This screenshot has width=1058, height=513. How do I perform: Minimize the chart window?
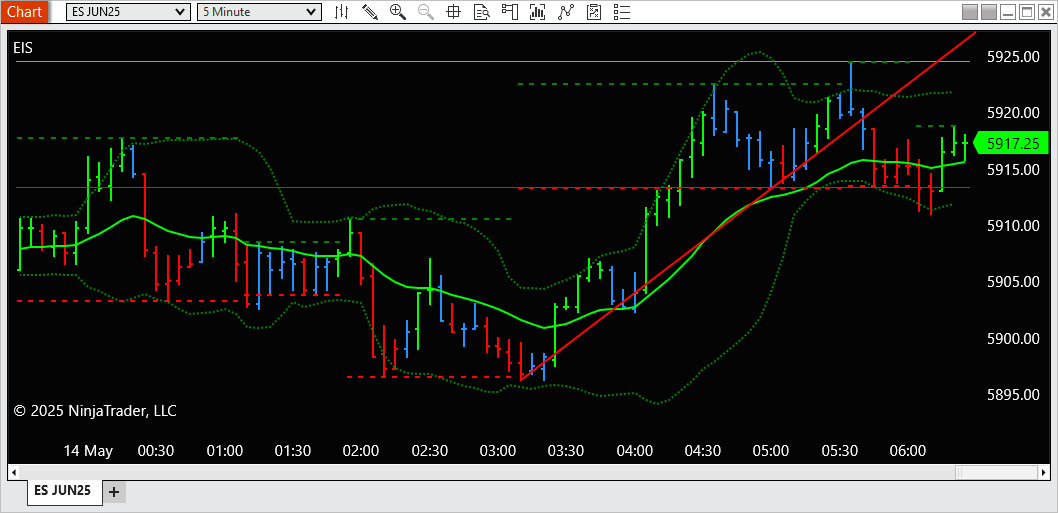(x=1008, y=11)
